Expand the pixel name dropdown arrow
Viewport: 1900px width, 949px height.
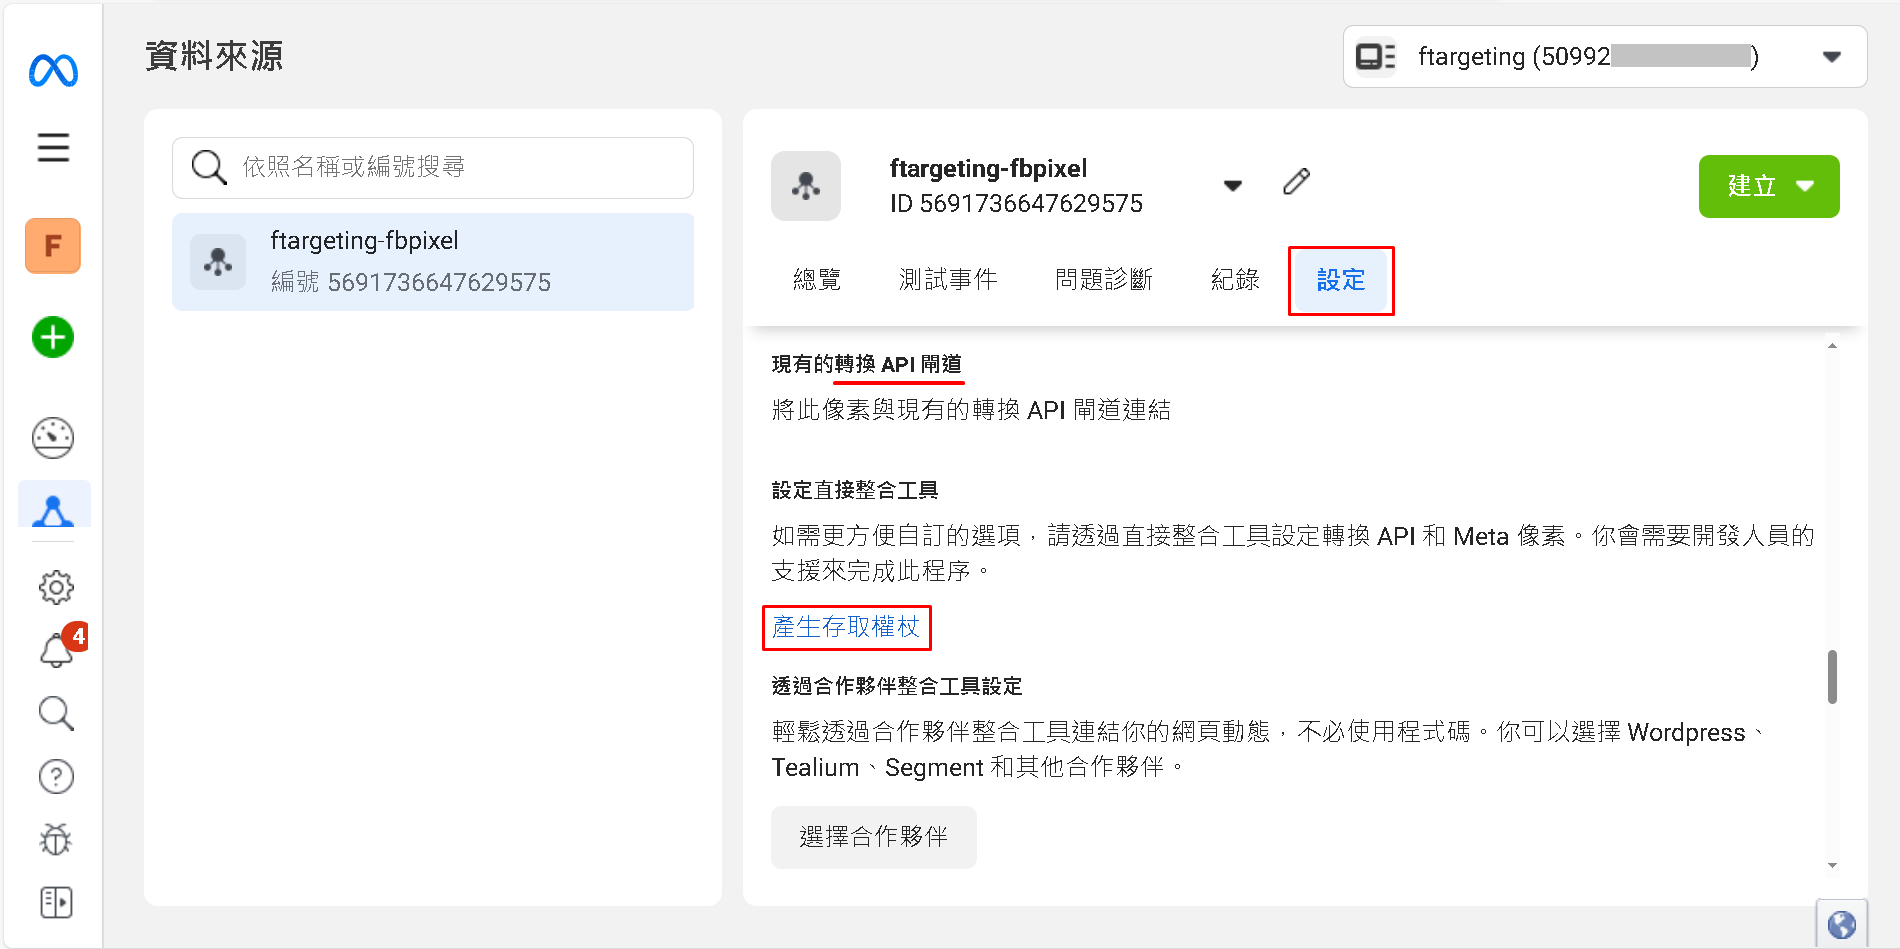pyautogui.click(x=1233, y=185)
